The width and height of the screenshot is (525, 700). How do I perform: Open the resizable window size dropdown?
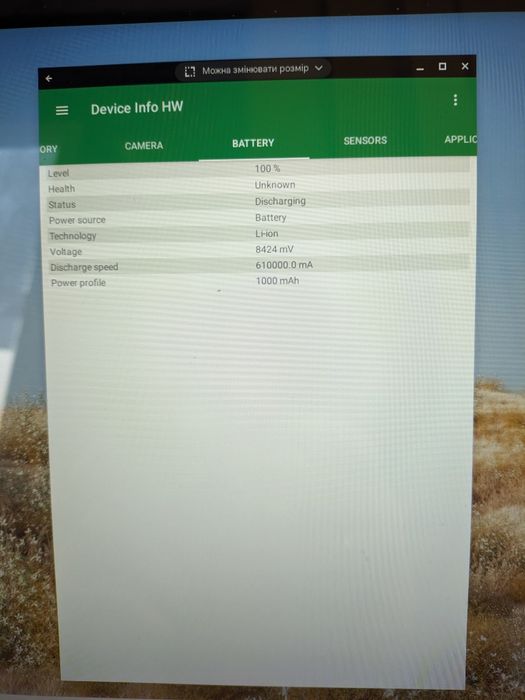coord(253,70)
